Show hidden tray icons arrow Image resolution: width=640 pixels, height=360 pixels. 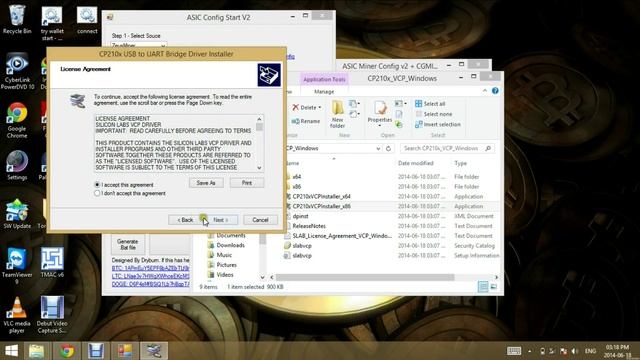point(529,351)
